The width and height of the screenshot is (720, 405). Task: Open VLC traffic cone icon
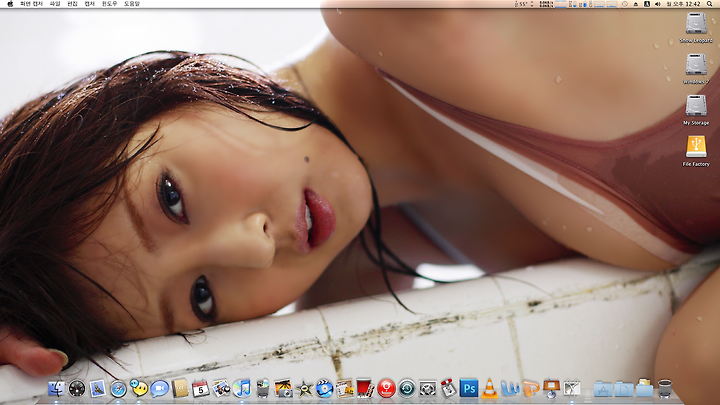pyautogui.click(x=489, y=389)
